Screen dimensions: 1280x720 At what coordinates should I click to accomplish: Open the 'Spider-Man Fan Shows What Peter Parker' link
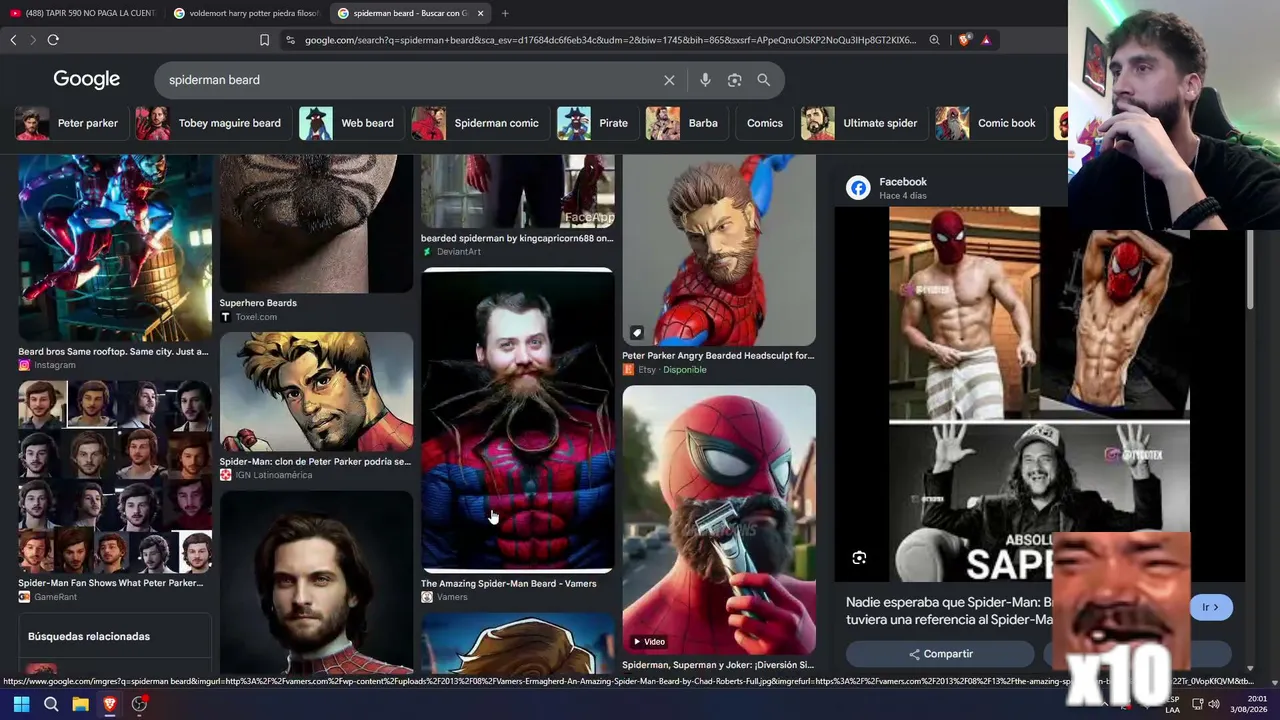[110, 583]
